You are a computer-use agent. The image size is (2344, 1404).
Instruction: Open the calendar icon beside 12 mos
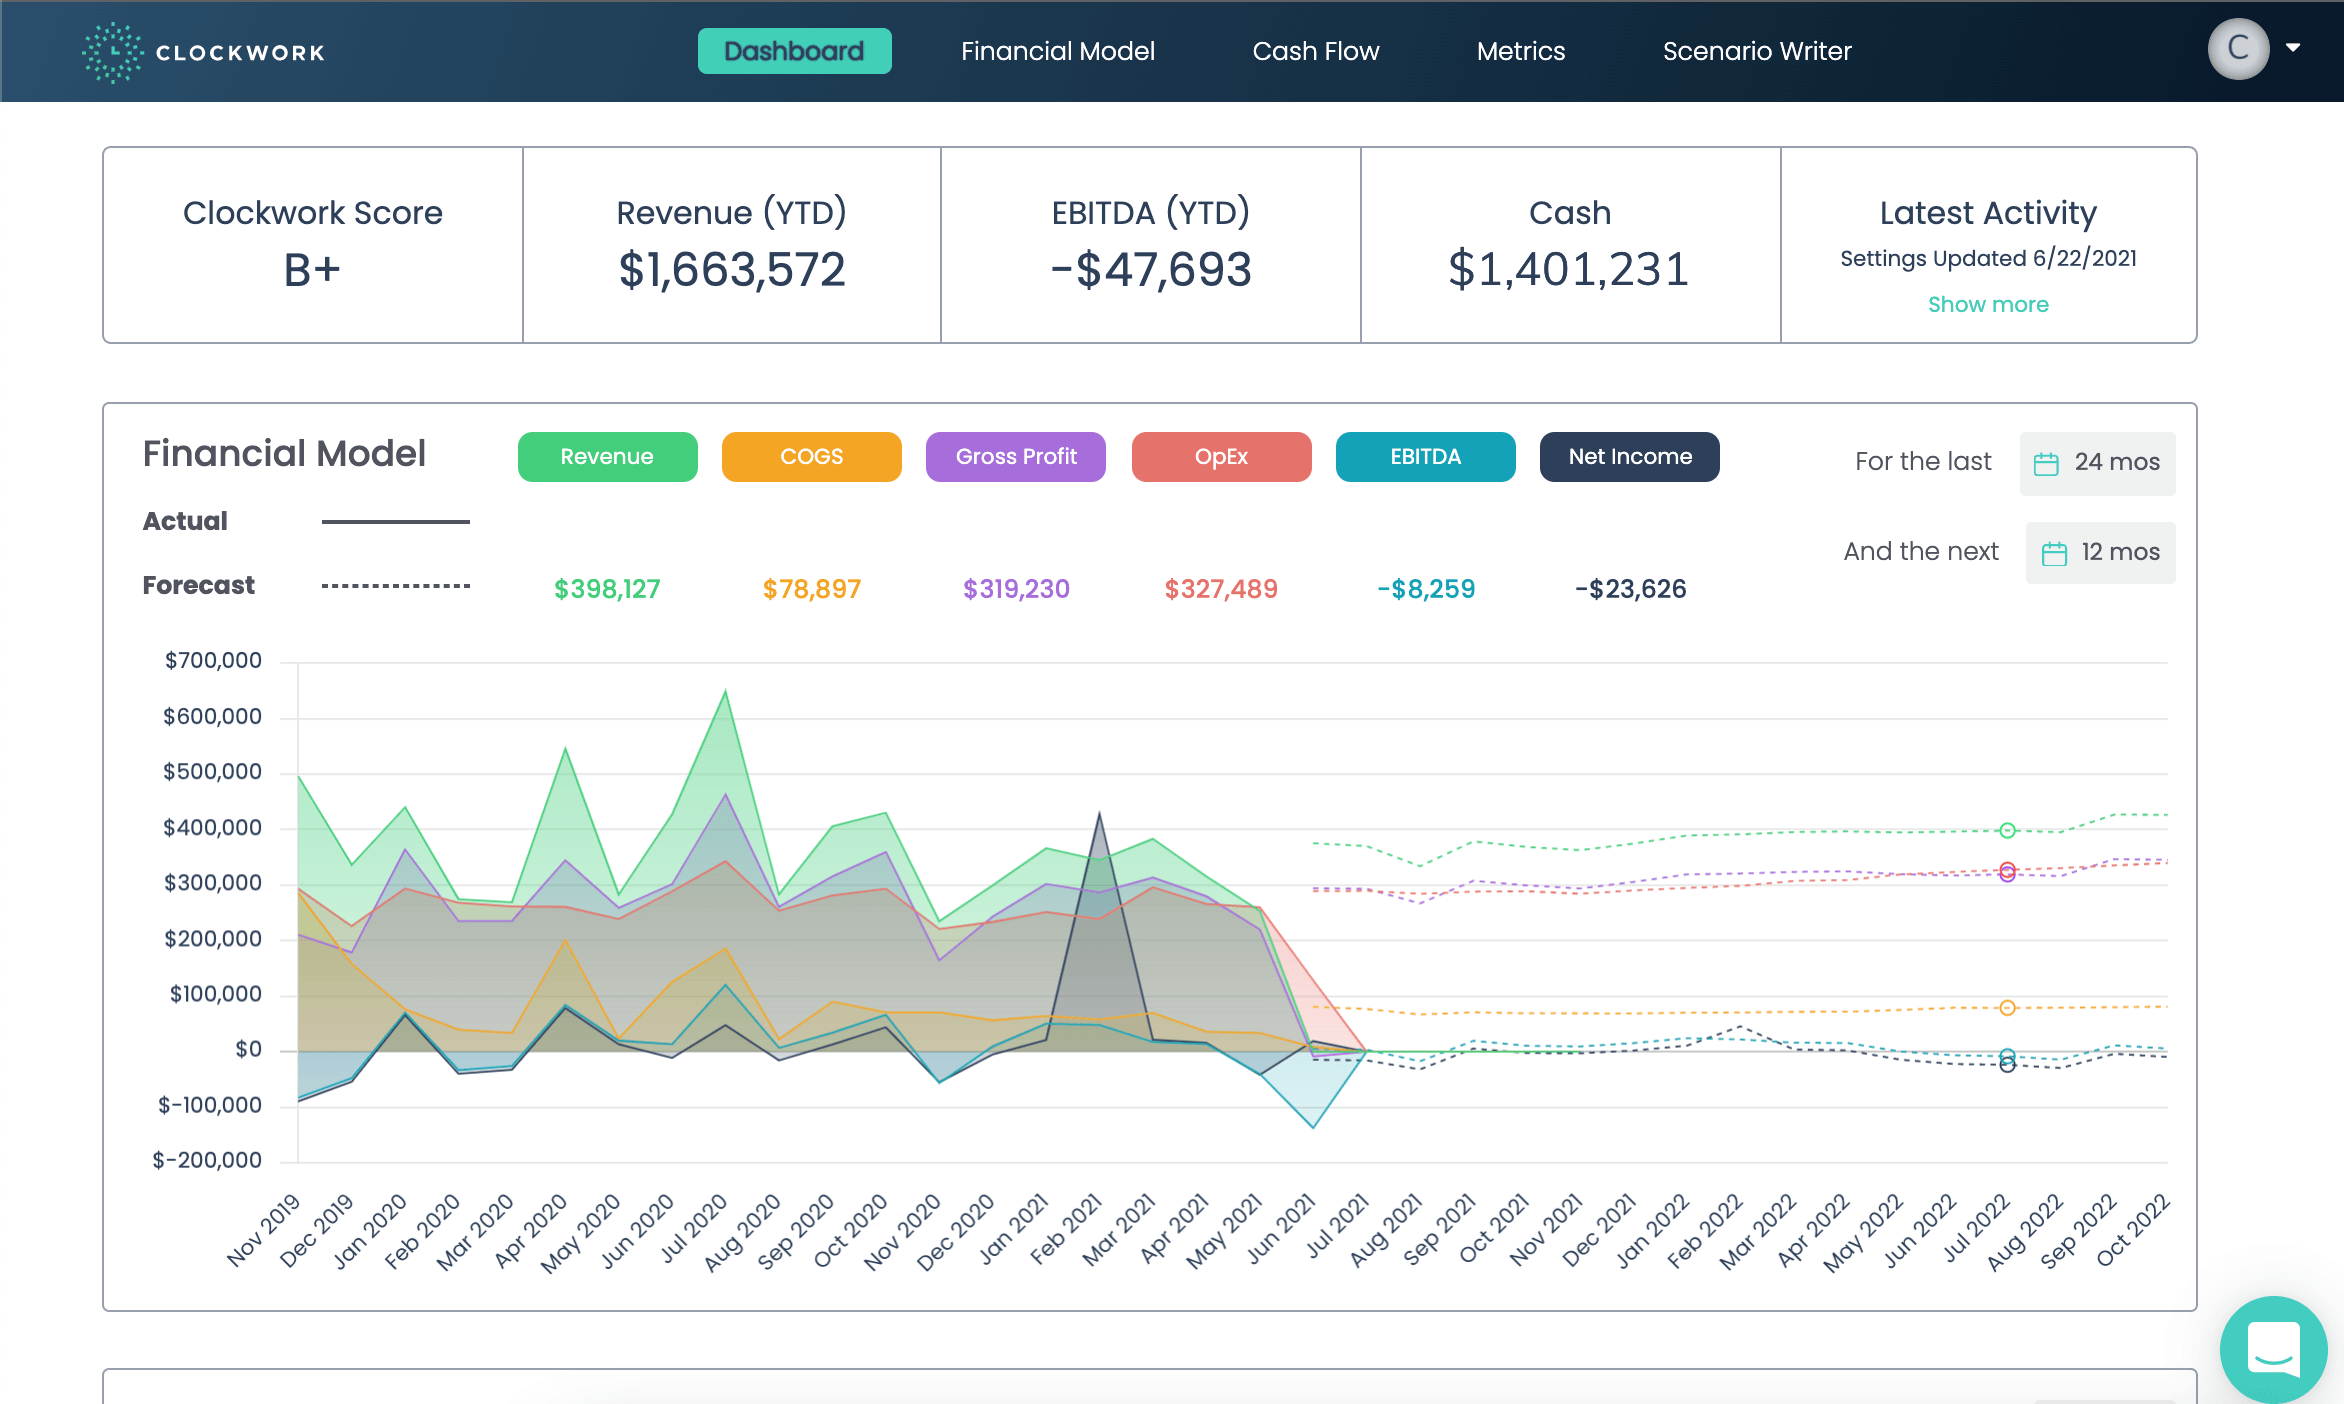click(x=2053, y=552)
